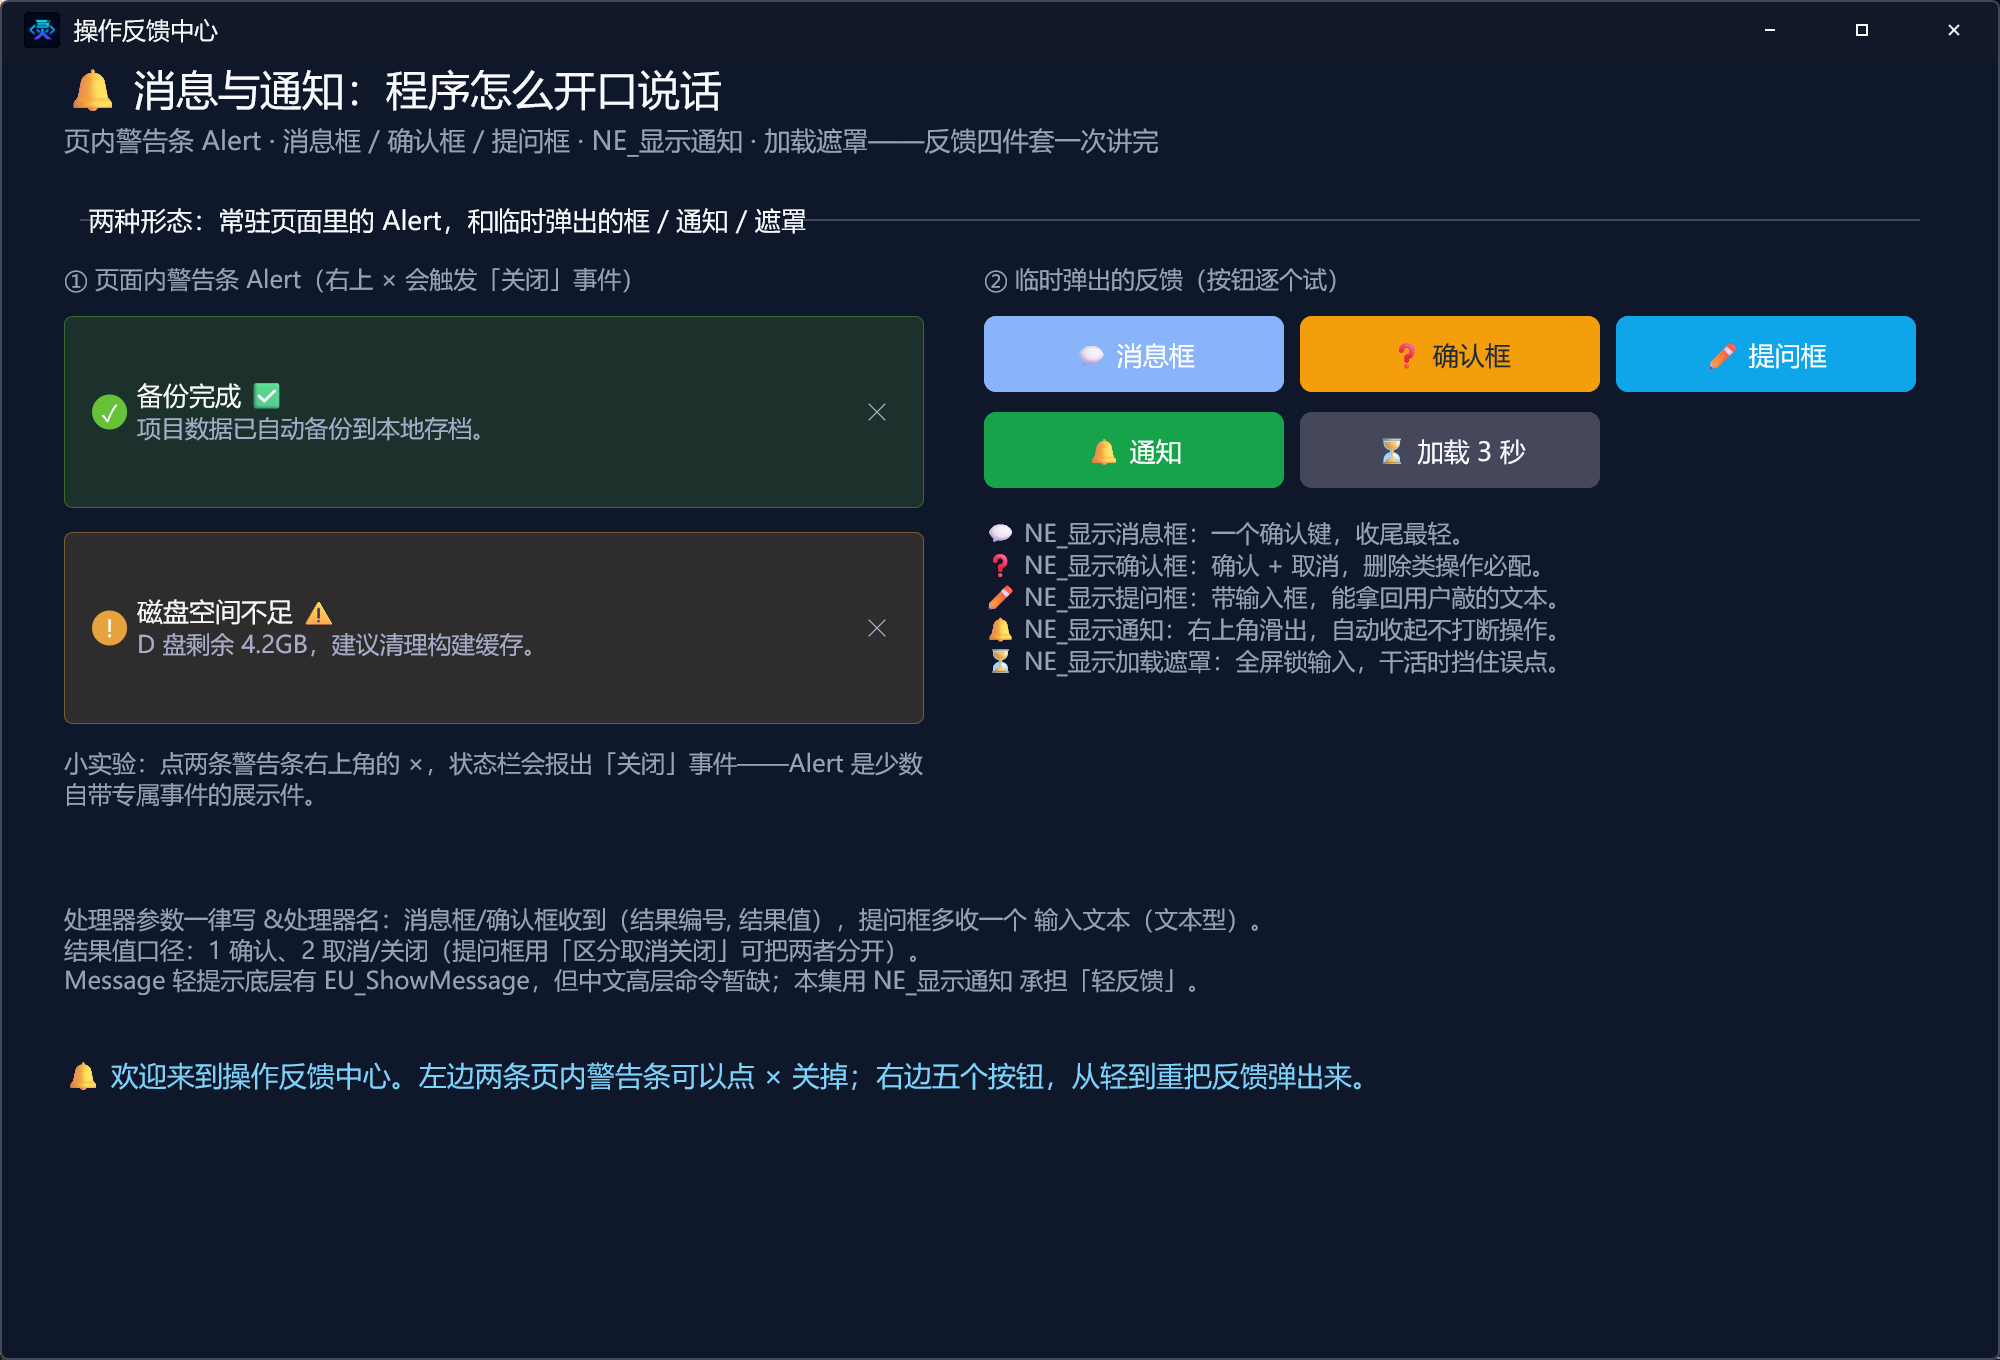Click the bell icon in the welcome status line
This screenshot has width=2000, height=1360.
(83, 1076)
